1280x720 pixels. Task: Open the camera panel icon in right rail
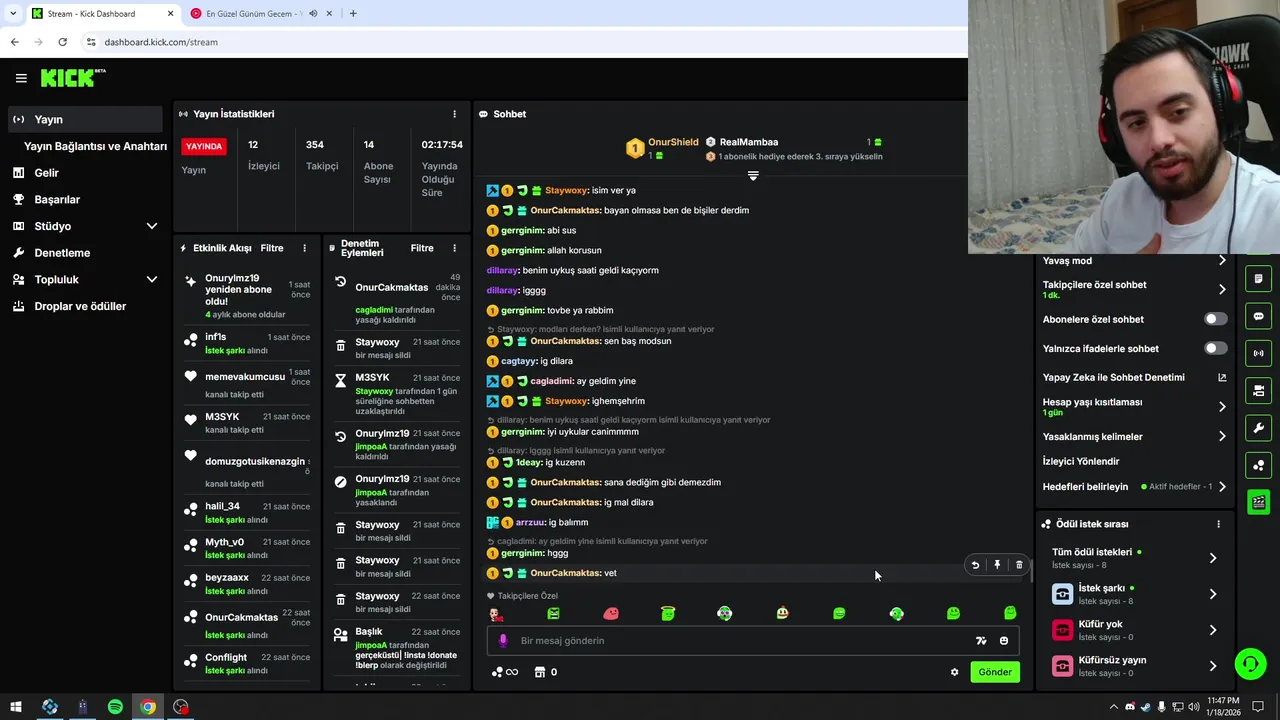point(1259,390)
